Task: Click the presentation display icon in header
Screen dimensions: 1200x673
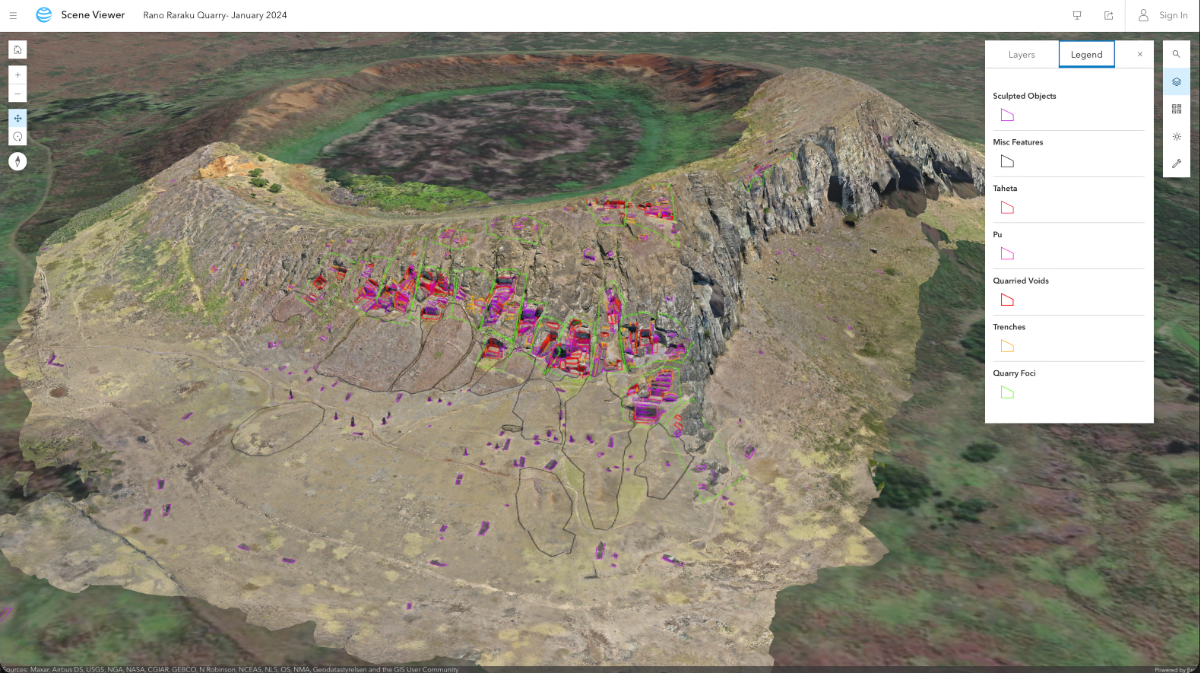Action: point(1076,15)
